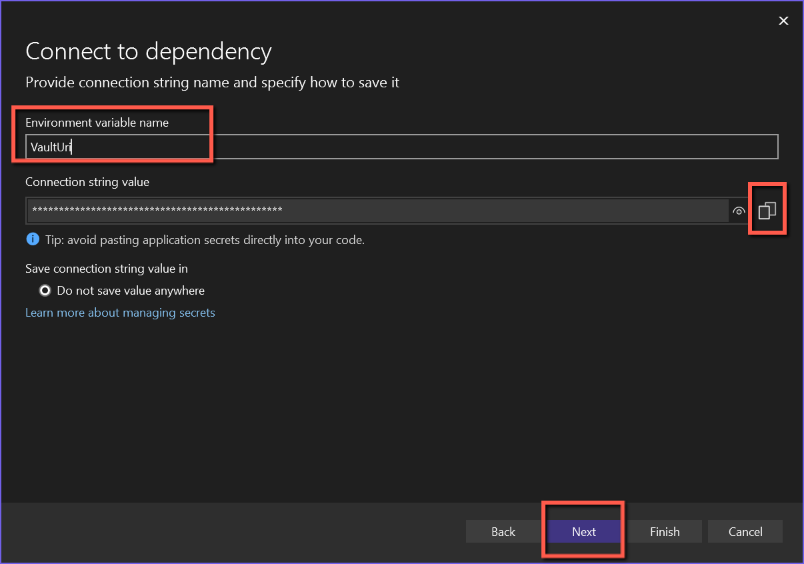The image size is (804, 564).
Task: Click the Finish button
Action: pos(665,532)
